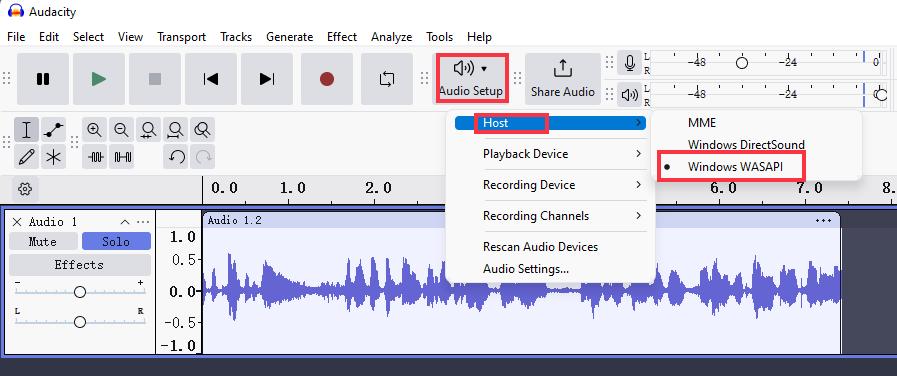Image resolution: width=897 pixels, height=376 pixels.
Task: Click the Zoom Toggle icon
Action: pyautogui.click(x=202, y=130)
